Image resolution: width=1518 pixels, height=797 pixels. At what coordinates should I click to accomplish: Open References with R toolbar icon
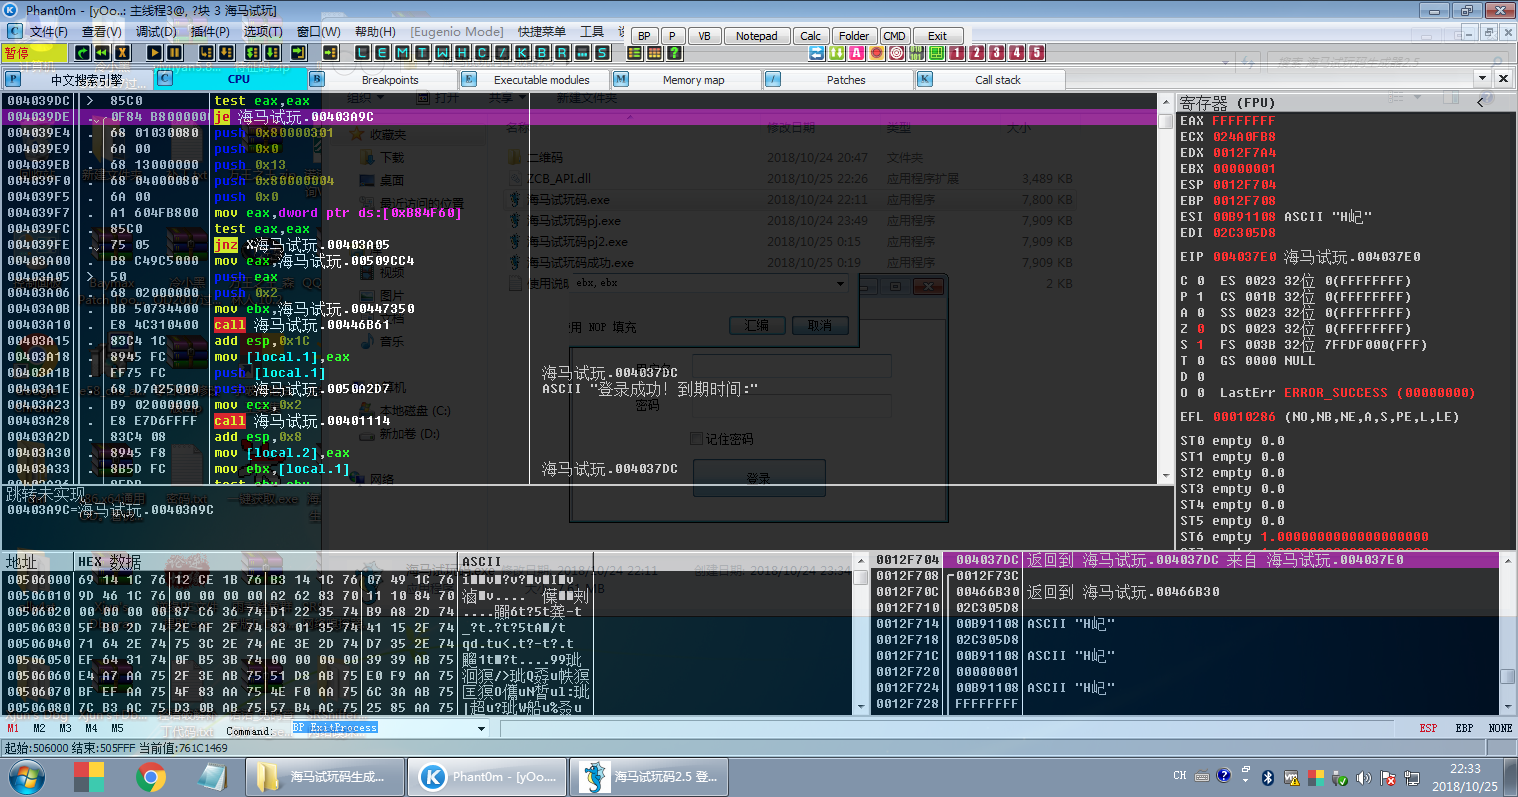tap(562, 52)
